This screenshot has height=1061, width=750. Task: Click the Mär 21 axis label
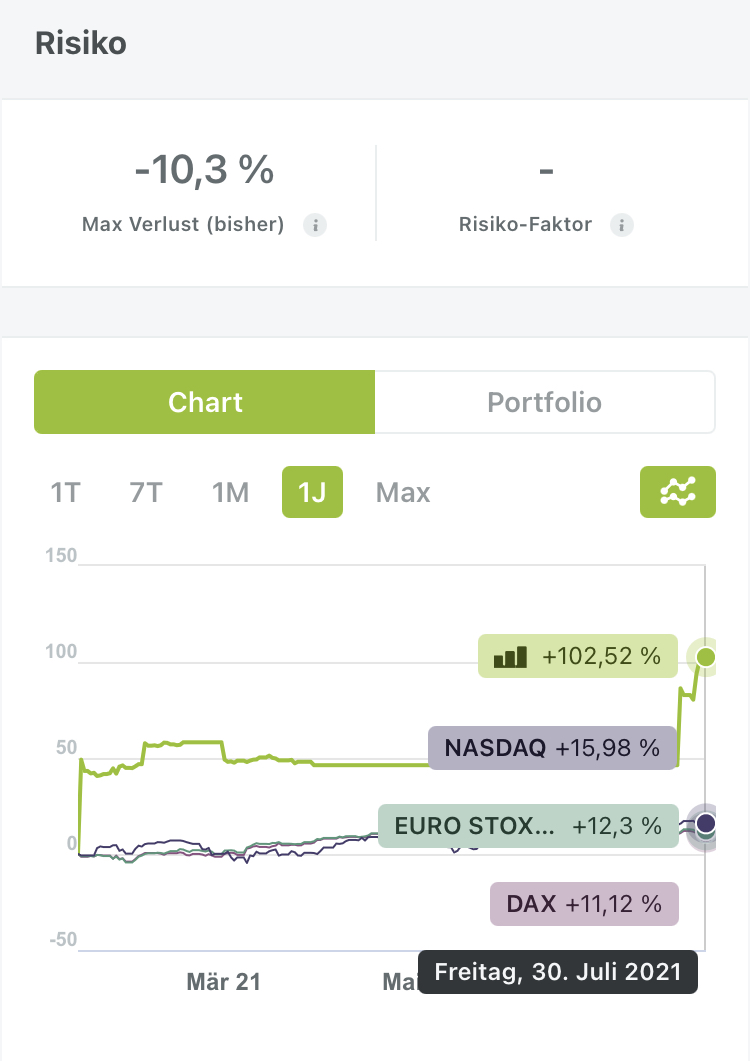coord(223,982)
